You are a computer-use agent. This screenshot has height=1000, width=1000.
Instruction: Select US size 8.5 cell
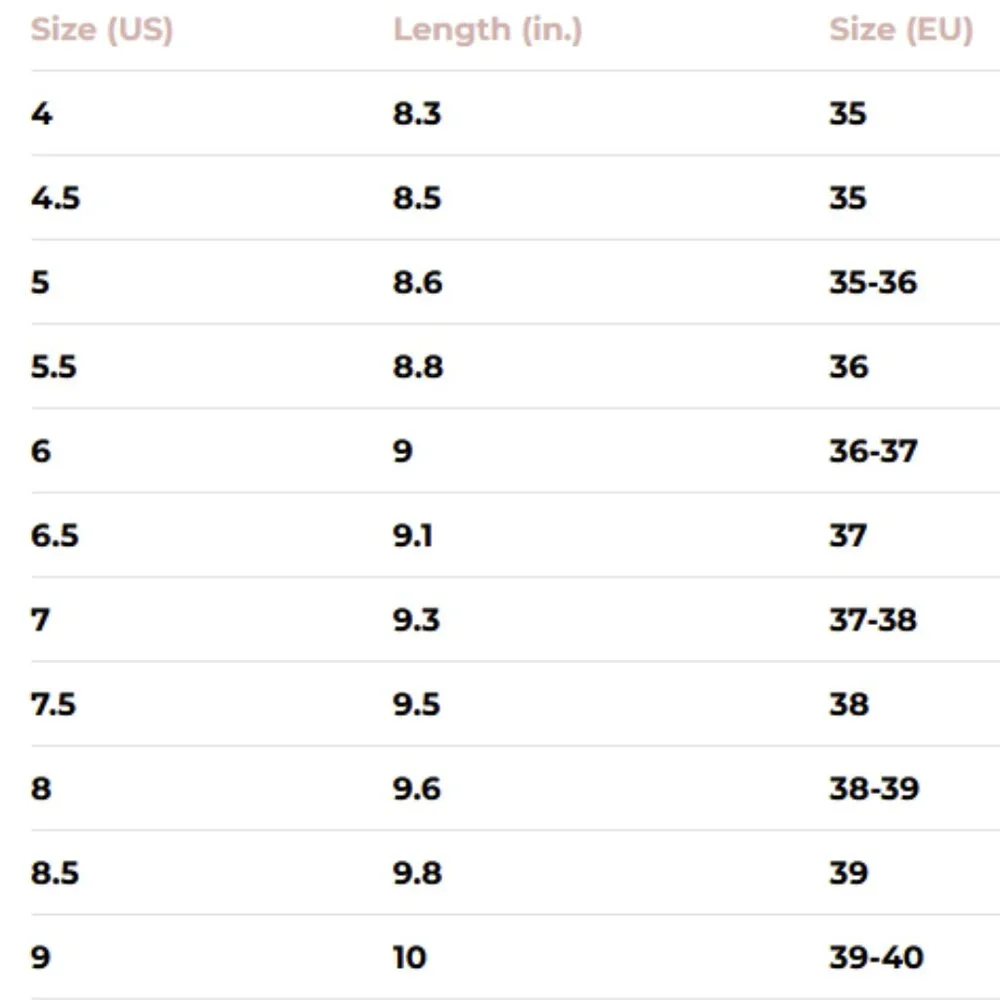(55, 872)
